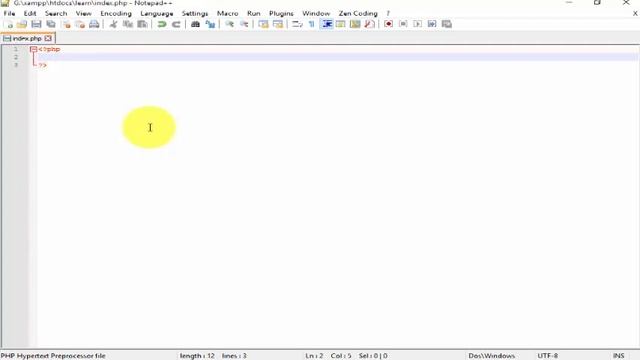Click the Close document toolbar icon
The width and height of the screenshot is (640, 360).
pyautogui.click(x=66, y=24)
